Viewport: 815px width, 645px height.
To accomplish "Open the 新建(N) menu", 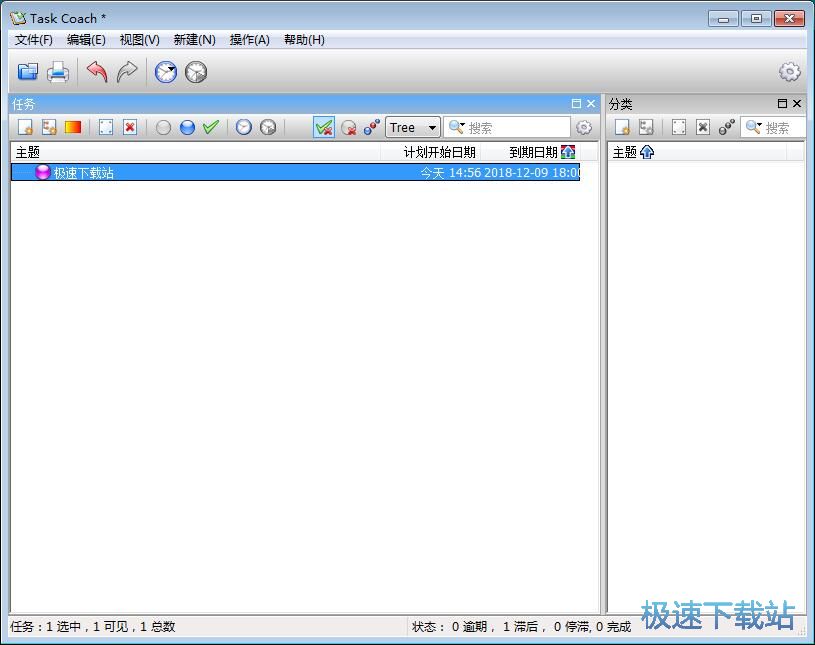I will [x=194, y=40].
